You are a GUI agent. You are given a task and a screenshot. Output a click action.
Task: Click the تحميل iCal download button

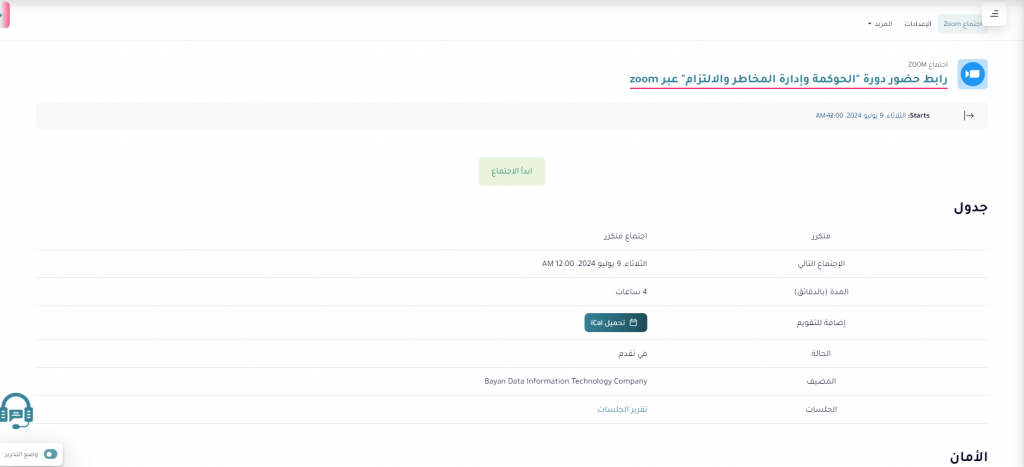(x=616, y=323)
